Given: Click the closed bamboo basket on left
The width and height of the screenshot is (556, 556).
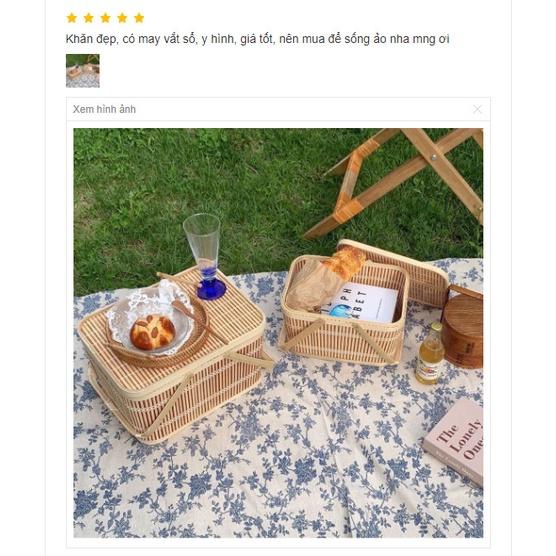Looking at the screenshot, I should (174, 355).
